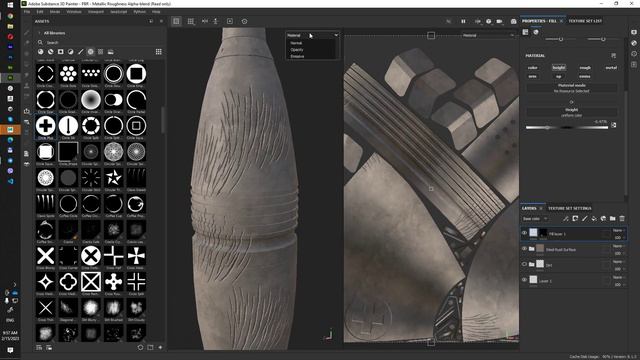Adjust the height uniform color grayscale slider
Screen dimensions: 640x360
click(567, 128)
